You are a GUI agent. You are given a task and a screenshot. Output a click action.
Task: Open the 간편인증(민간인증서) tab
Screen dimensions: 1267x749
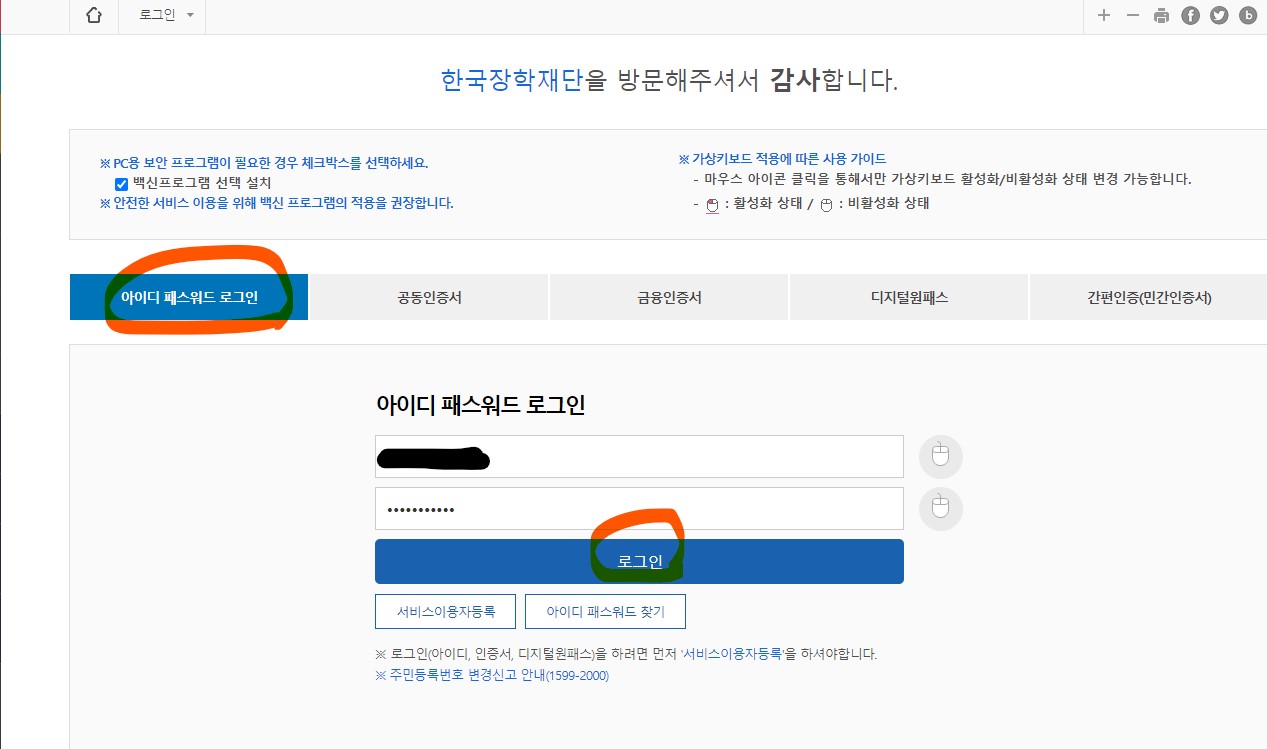(x=1148, y=297)
